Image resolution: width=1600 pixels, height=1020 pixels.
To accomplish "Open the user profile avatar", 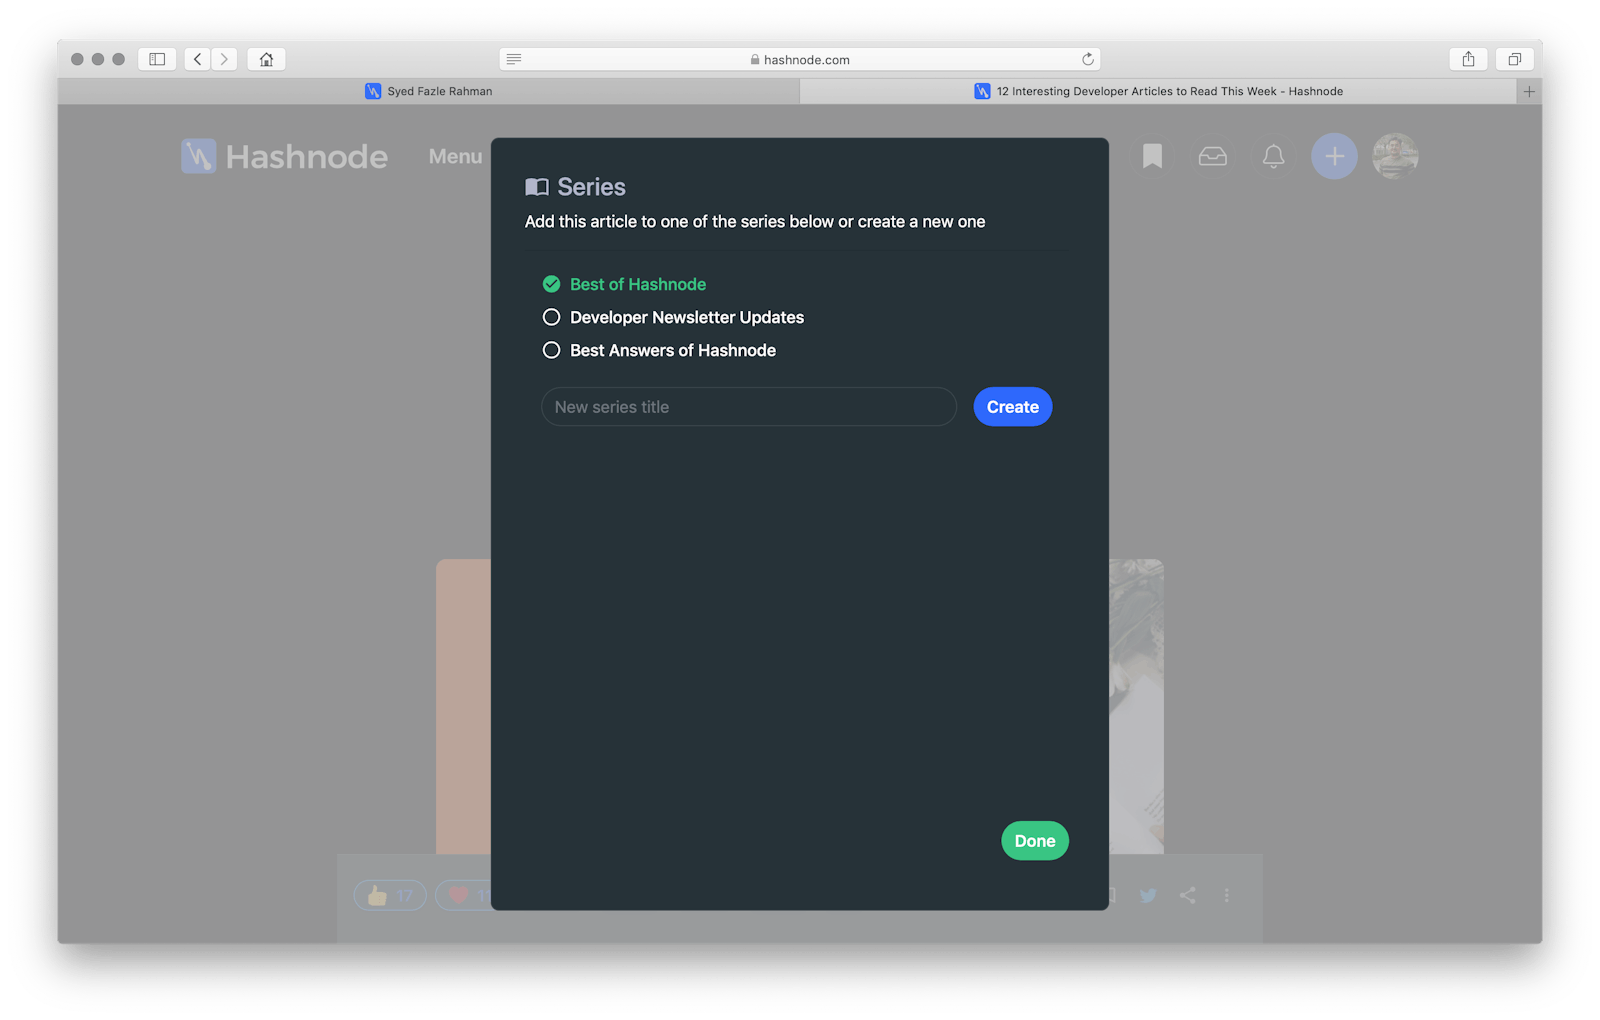I will click(1395, 156).
